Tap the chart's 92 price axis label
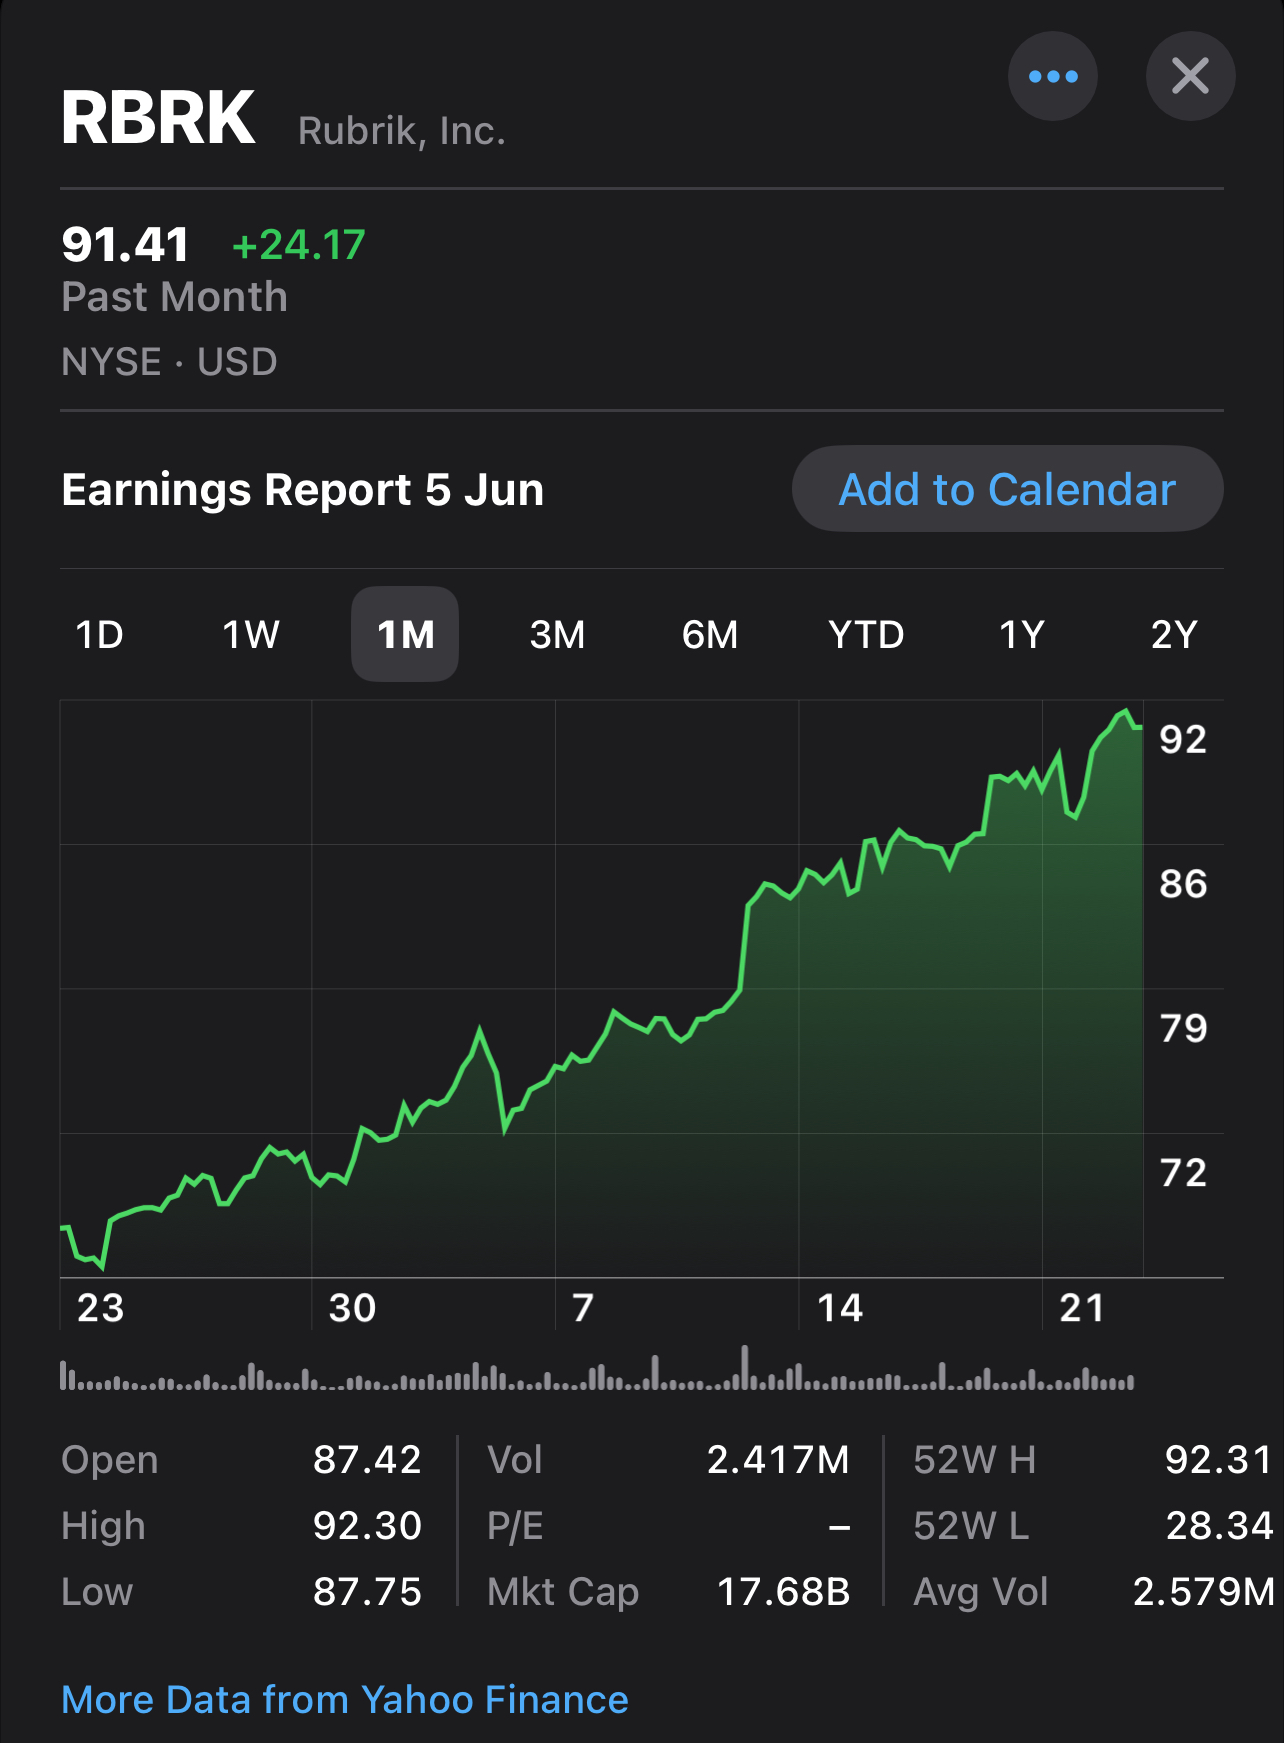This screenshot has width=1284, height=1743. pos(1183,739)
